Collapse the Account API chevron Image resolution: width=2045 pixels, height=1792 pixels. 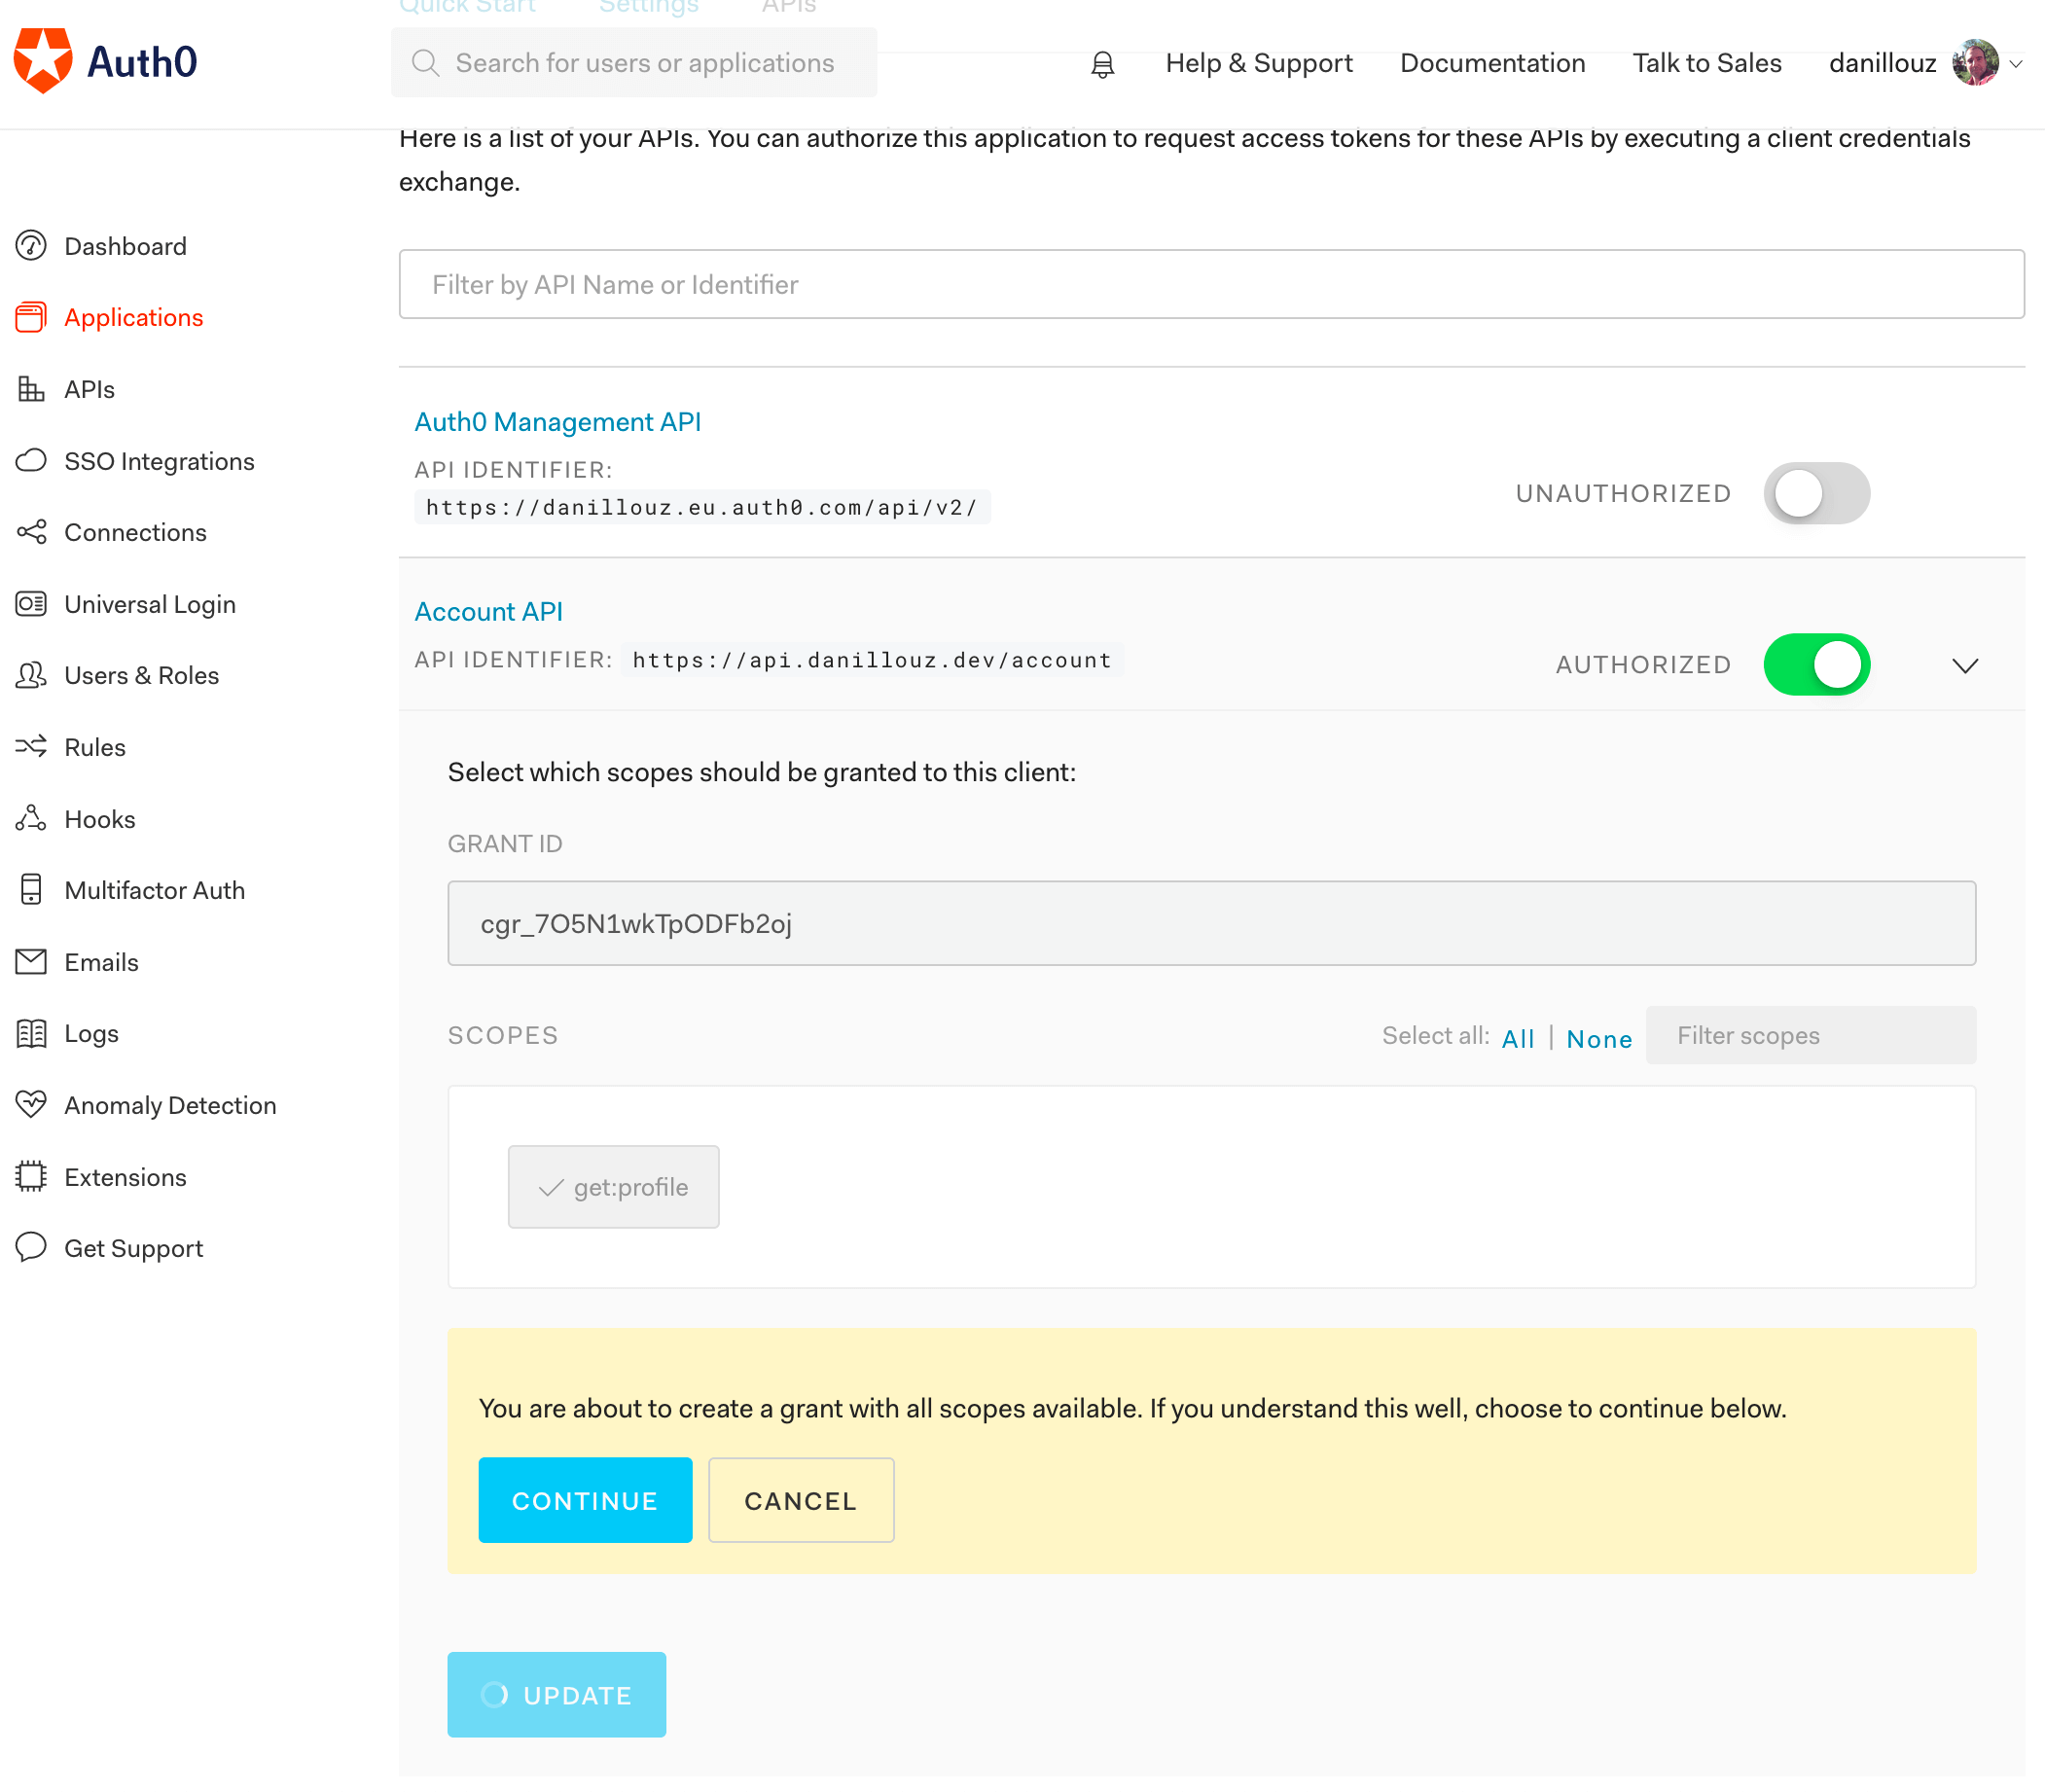1965,666
